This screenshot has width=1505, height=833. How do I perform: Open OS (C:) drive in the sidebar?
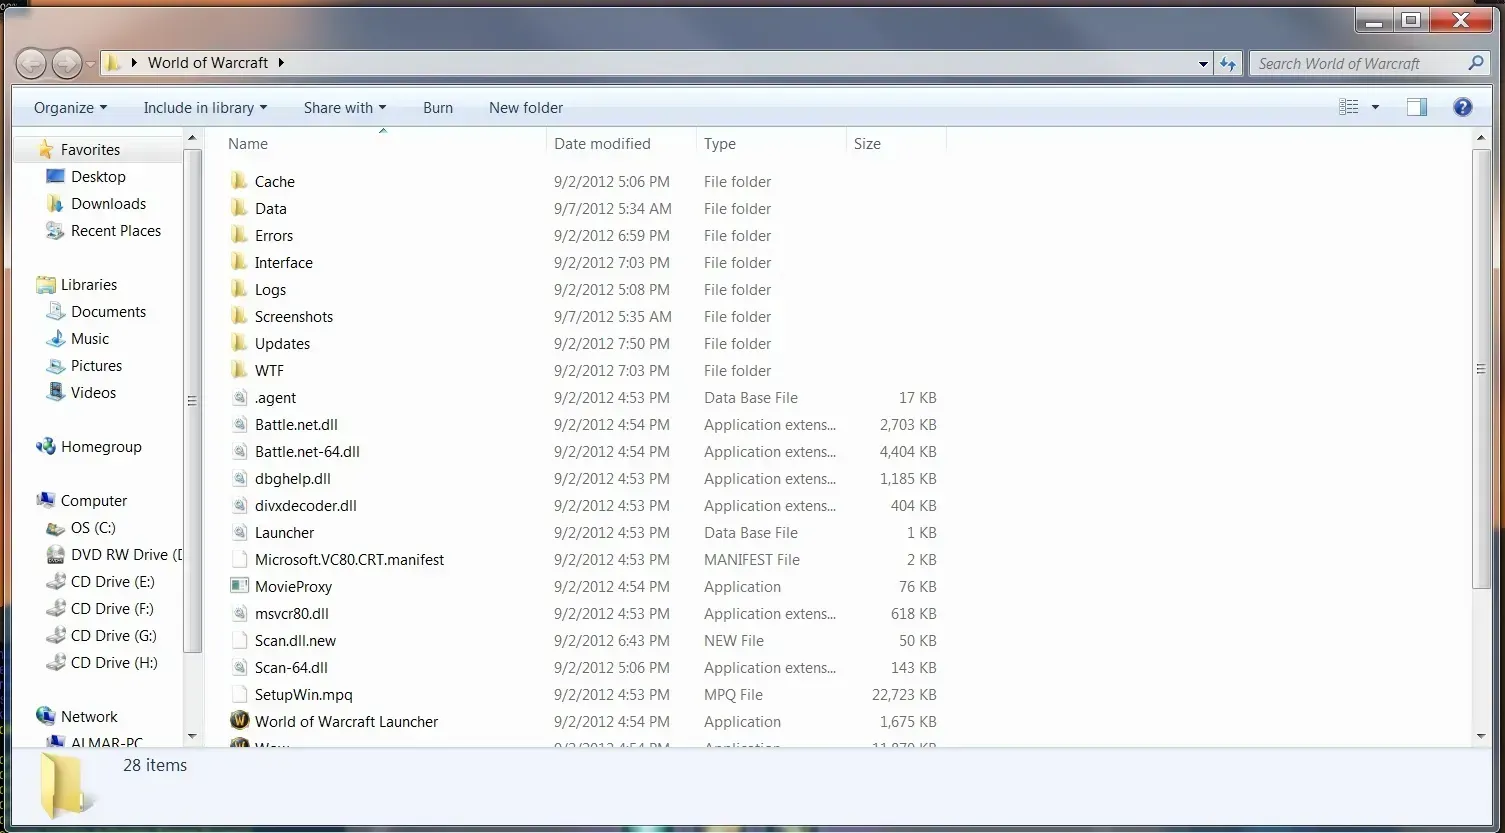[93, 527]
